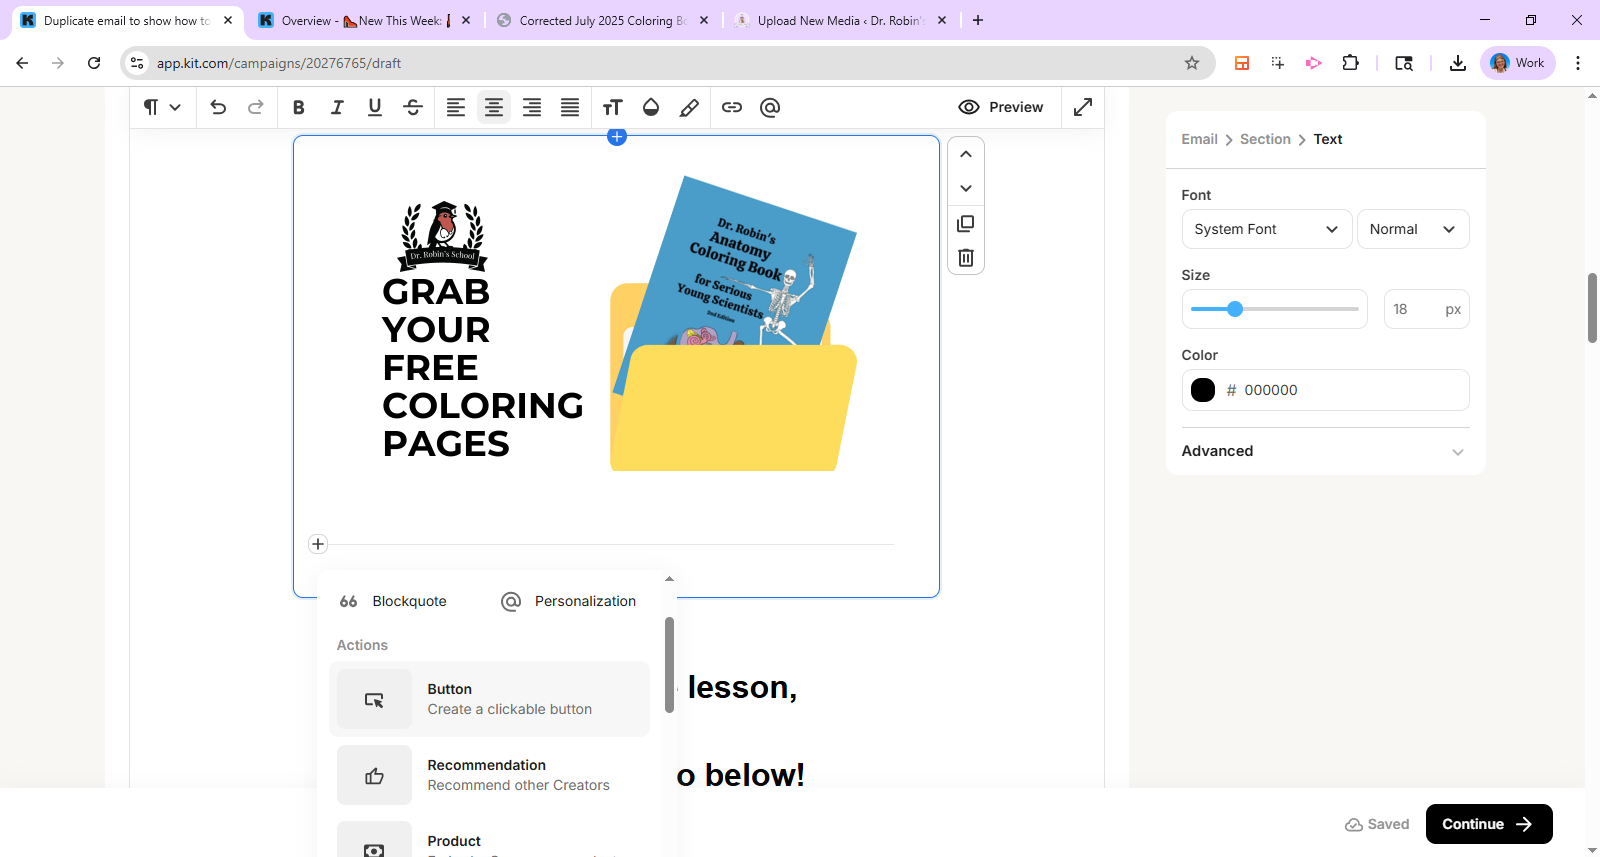Delete the selected block with trash icon
The width and height of the screenshot is (1600, 857).
pos(966,258)
